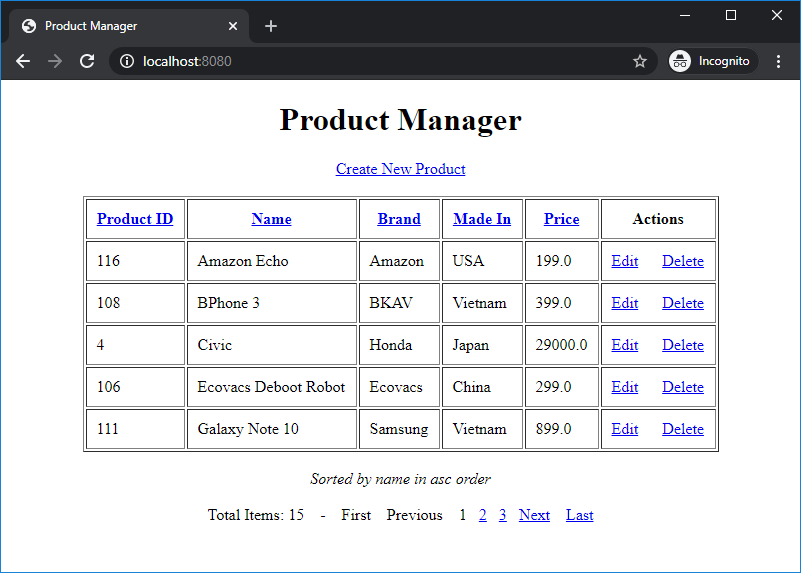Viewport: 801px width, 573px height.
Task: Open Create New Product link
Action: [x=400, y=169]
